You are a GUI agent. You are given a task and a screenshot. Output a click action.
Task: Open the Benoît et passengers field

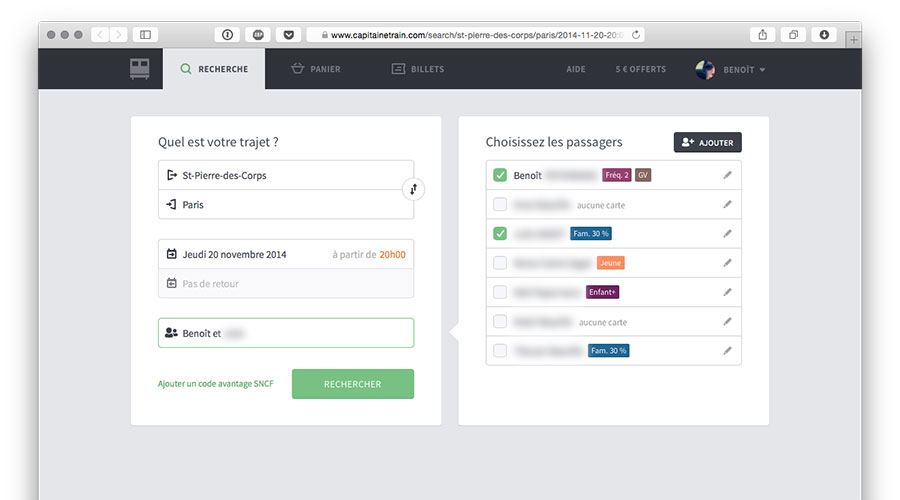click(286, 333)
